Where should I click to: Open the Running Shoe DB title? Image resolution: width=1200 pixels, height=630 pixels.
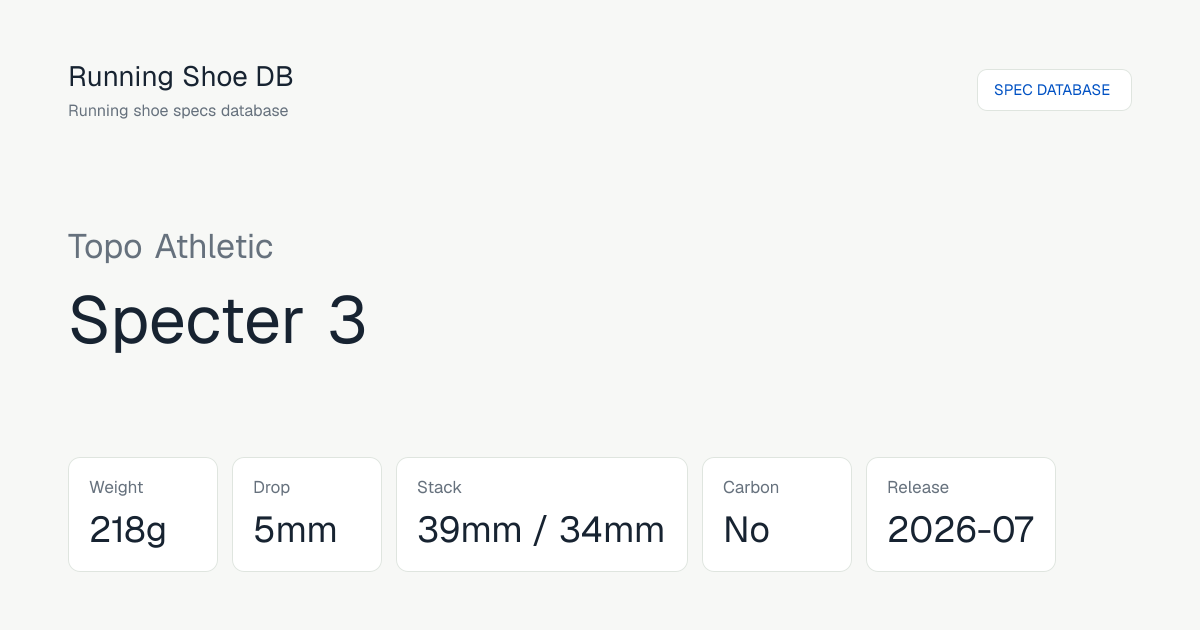[181, 76]
